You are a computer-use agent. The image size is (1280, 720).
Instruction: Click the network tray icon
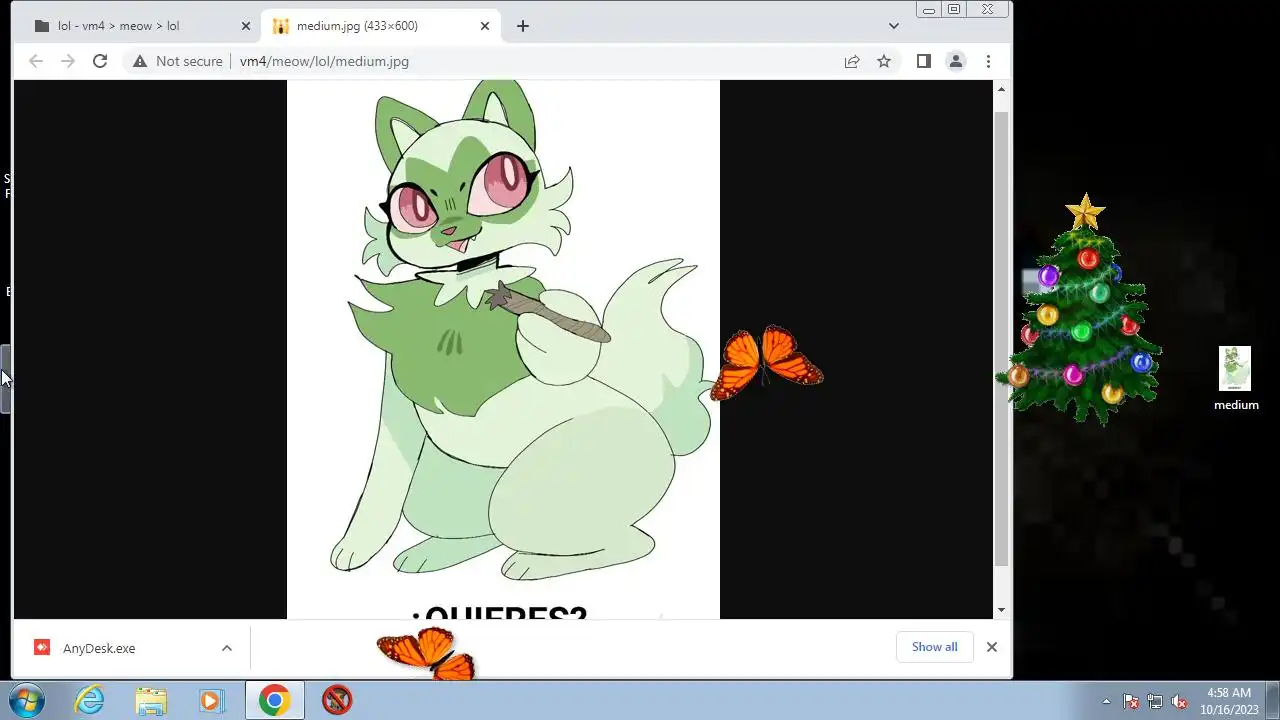coord(1155,701)
